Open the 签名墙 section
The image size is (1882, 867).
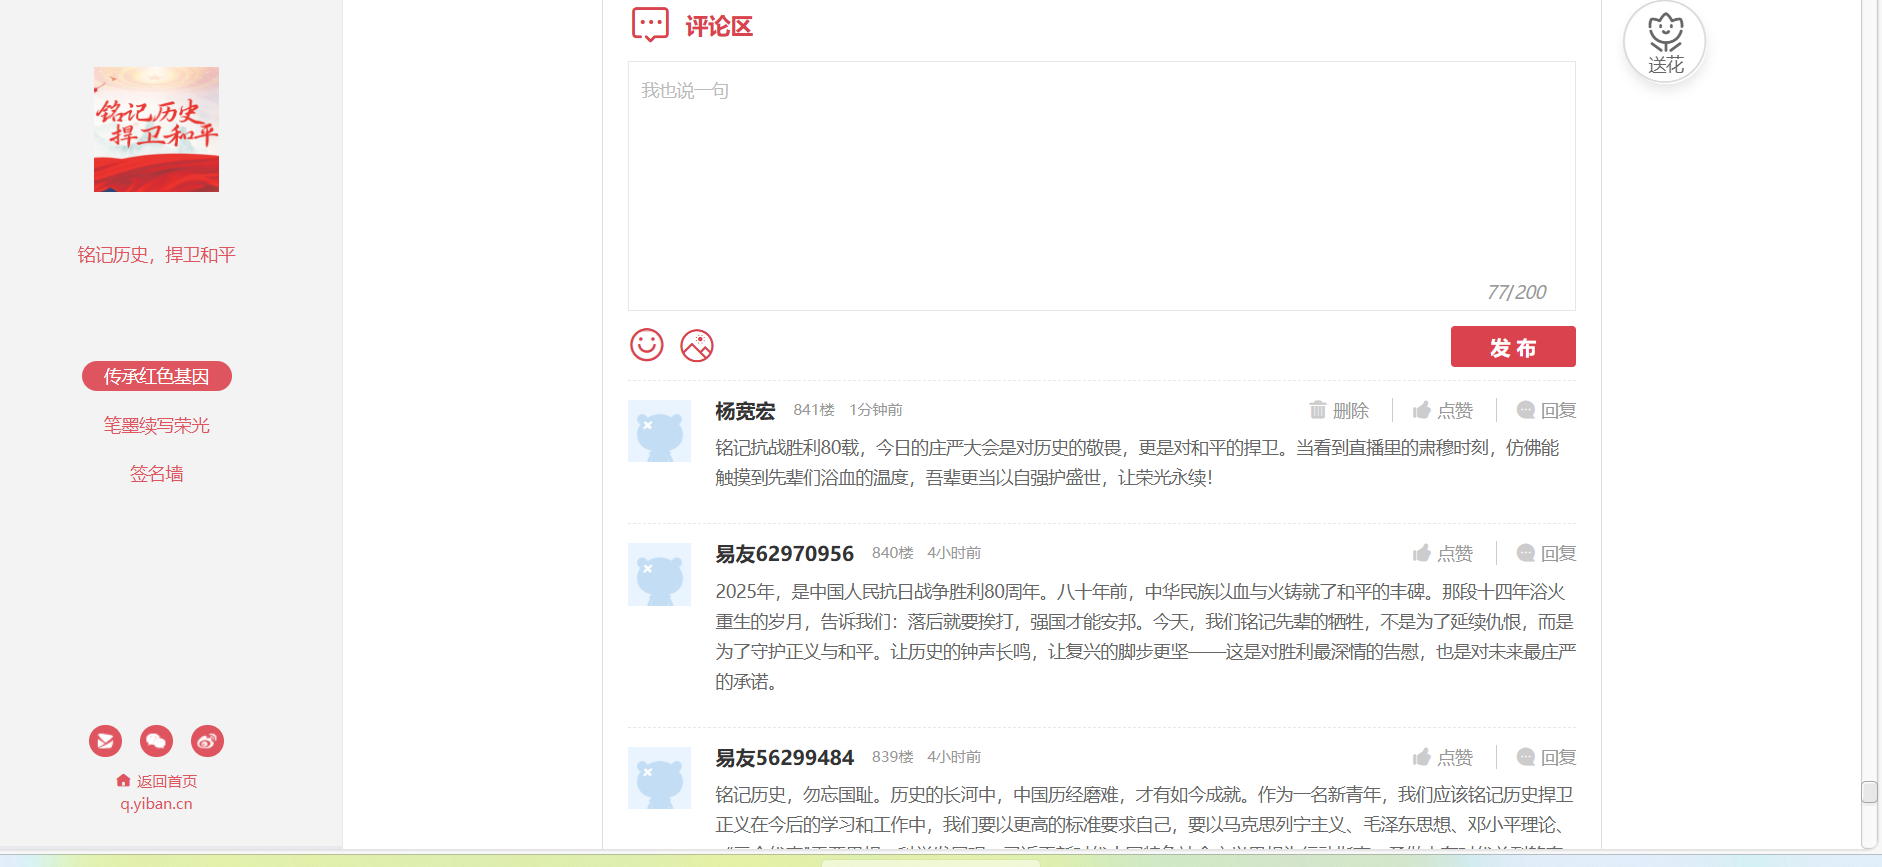click(x=157, y=473)
